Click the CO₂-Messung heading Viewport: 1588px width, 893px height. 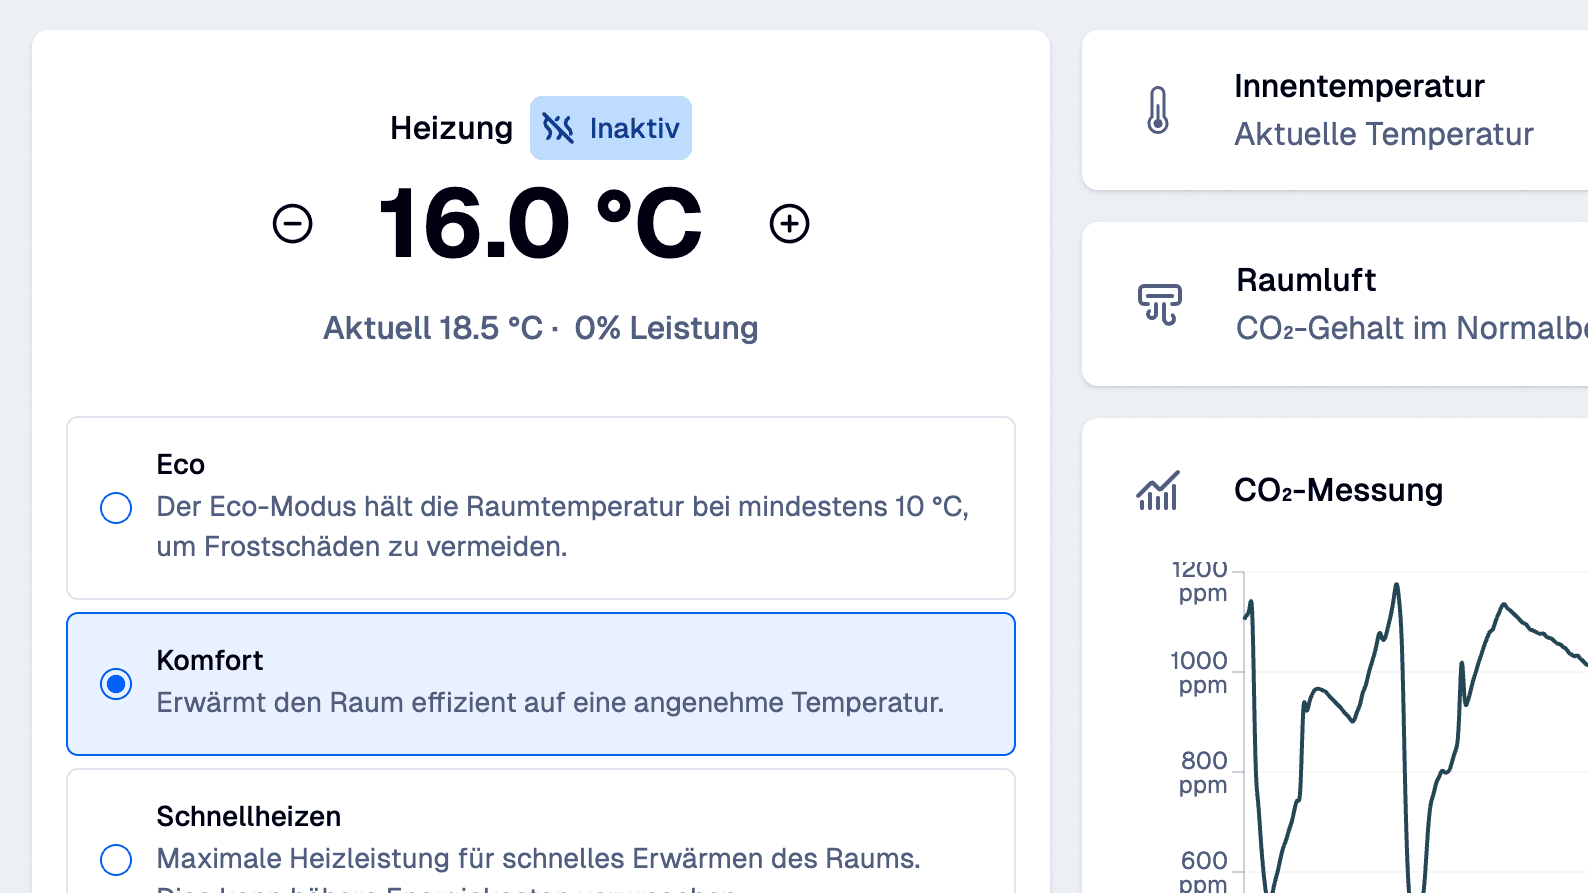[1339, 490]
